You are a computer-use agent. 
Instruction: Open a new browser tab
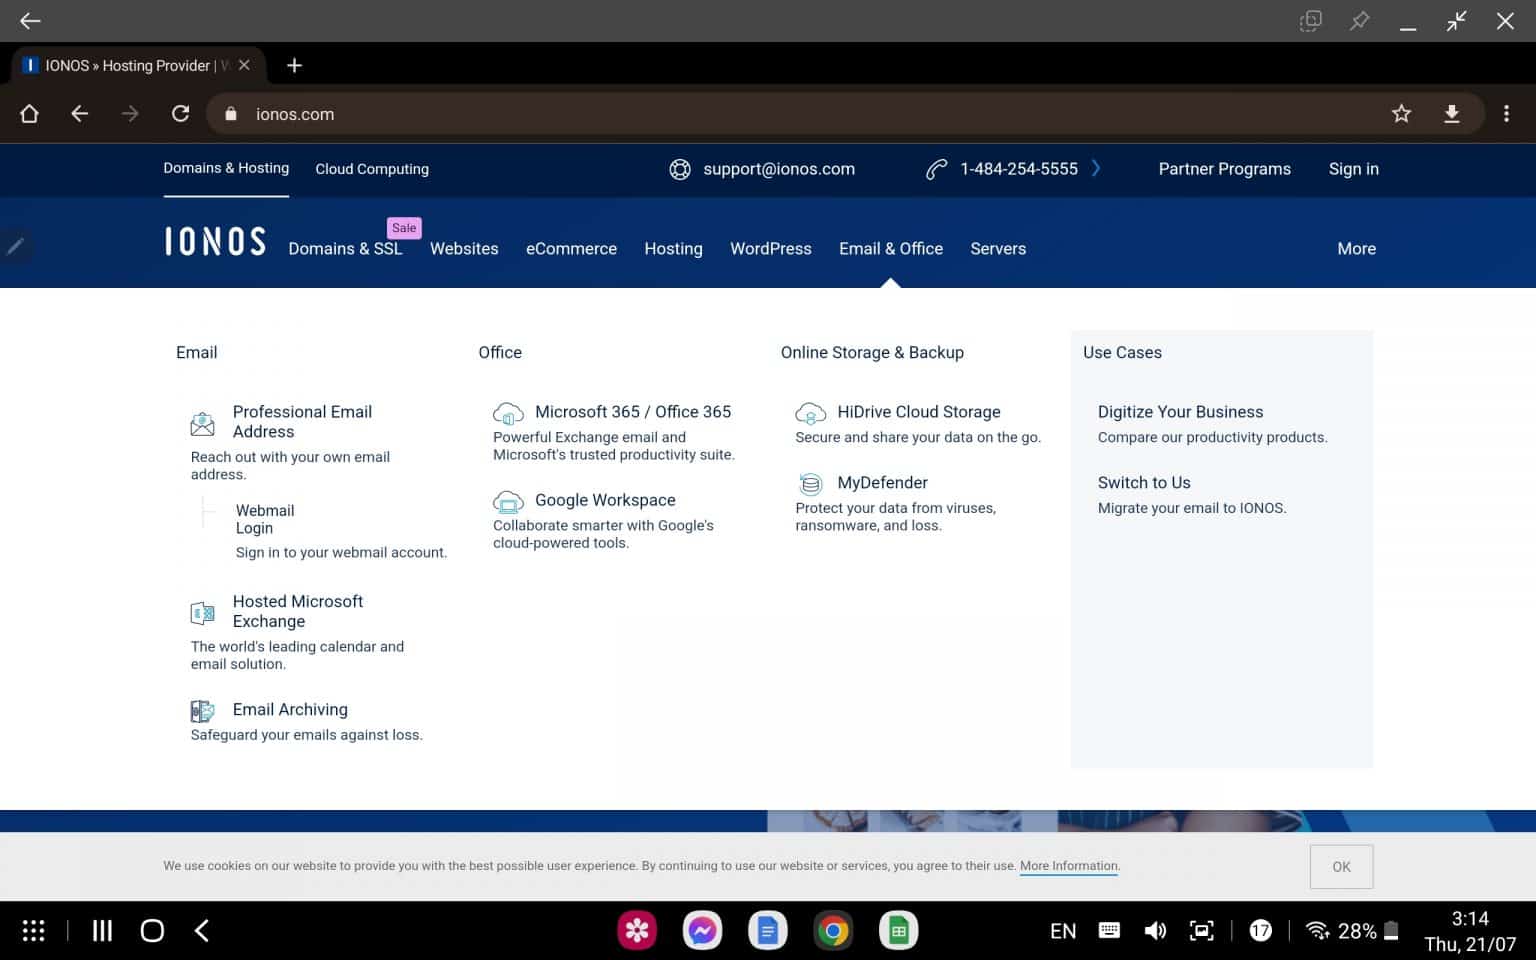(x=294, y=65)
